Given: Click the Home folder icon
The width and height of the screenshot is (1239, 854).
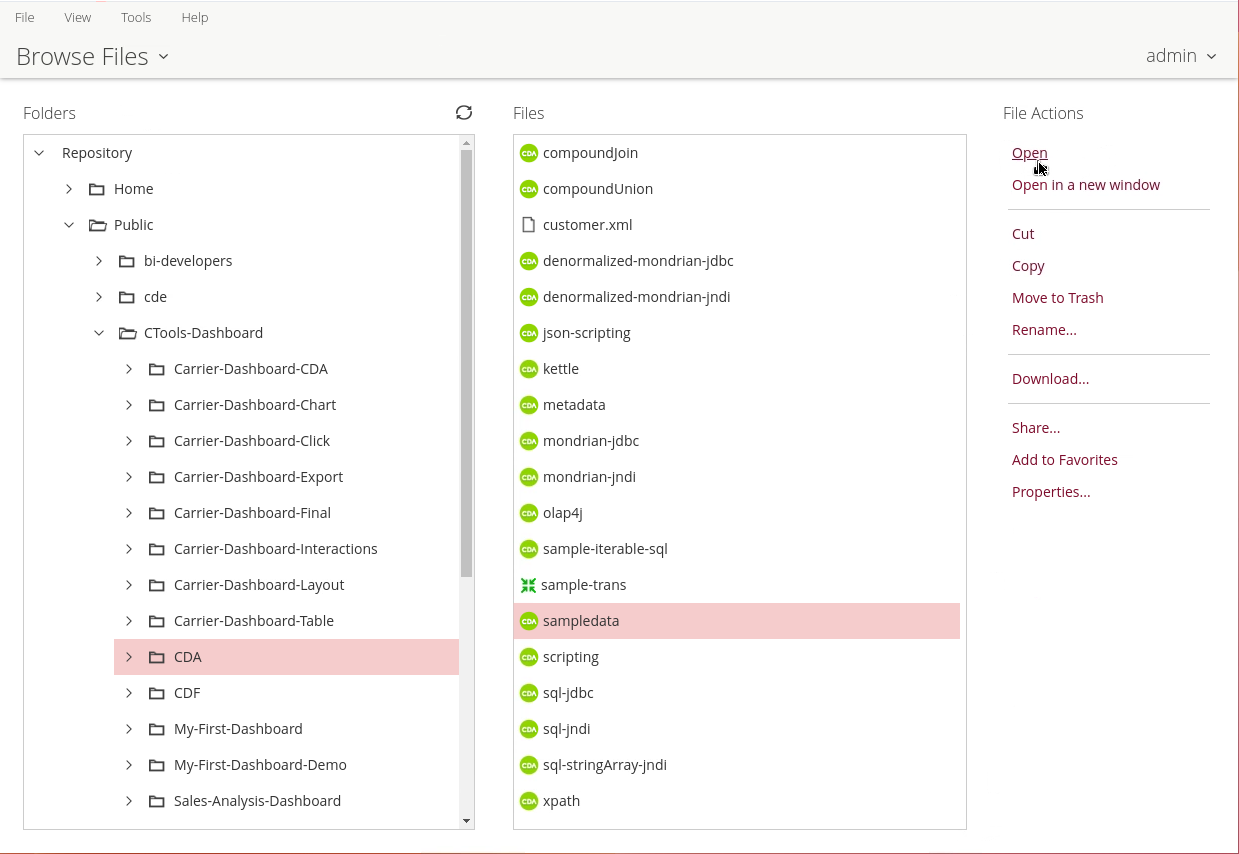Looking at the screenshot, I should click(x=97, y=189).
